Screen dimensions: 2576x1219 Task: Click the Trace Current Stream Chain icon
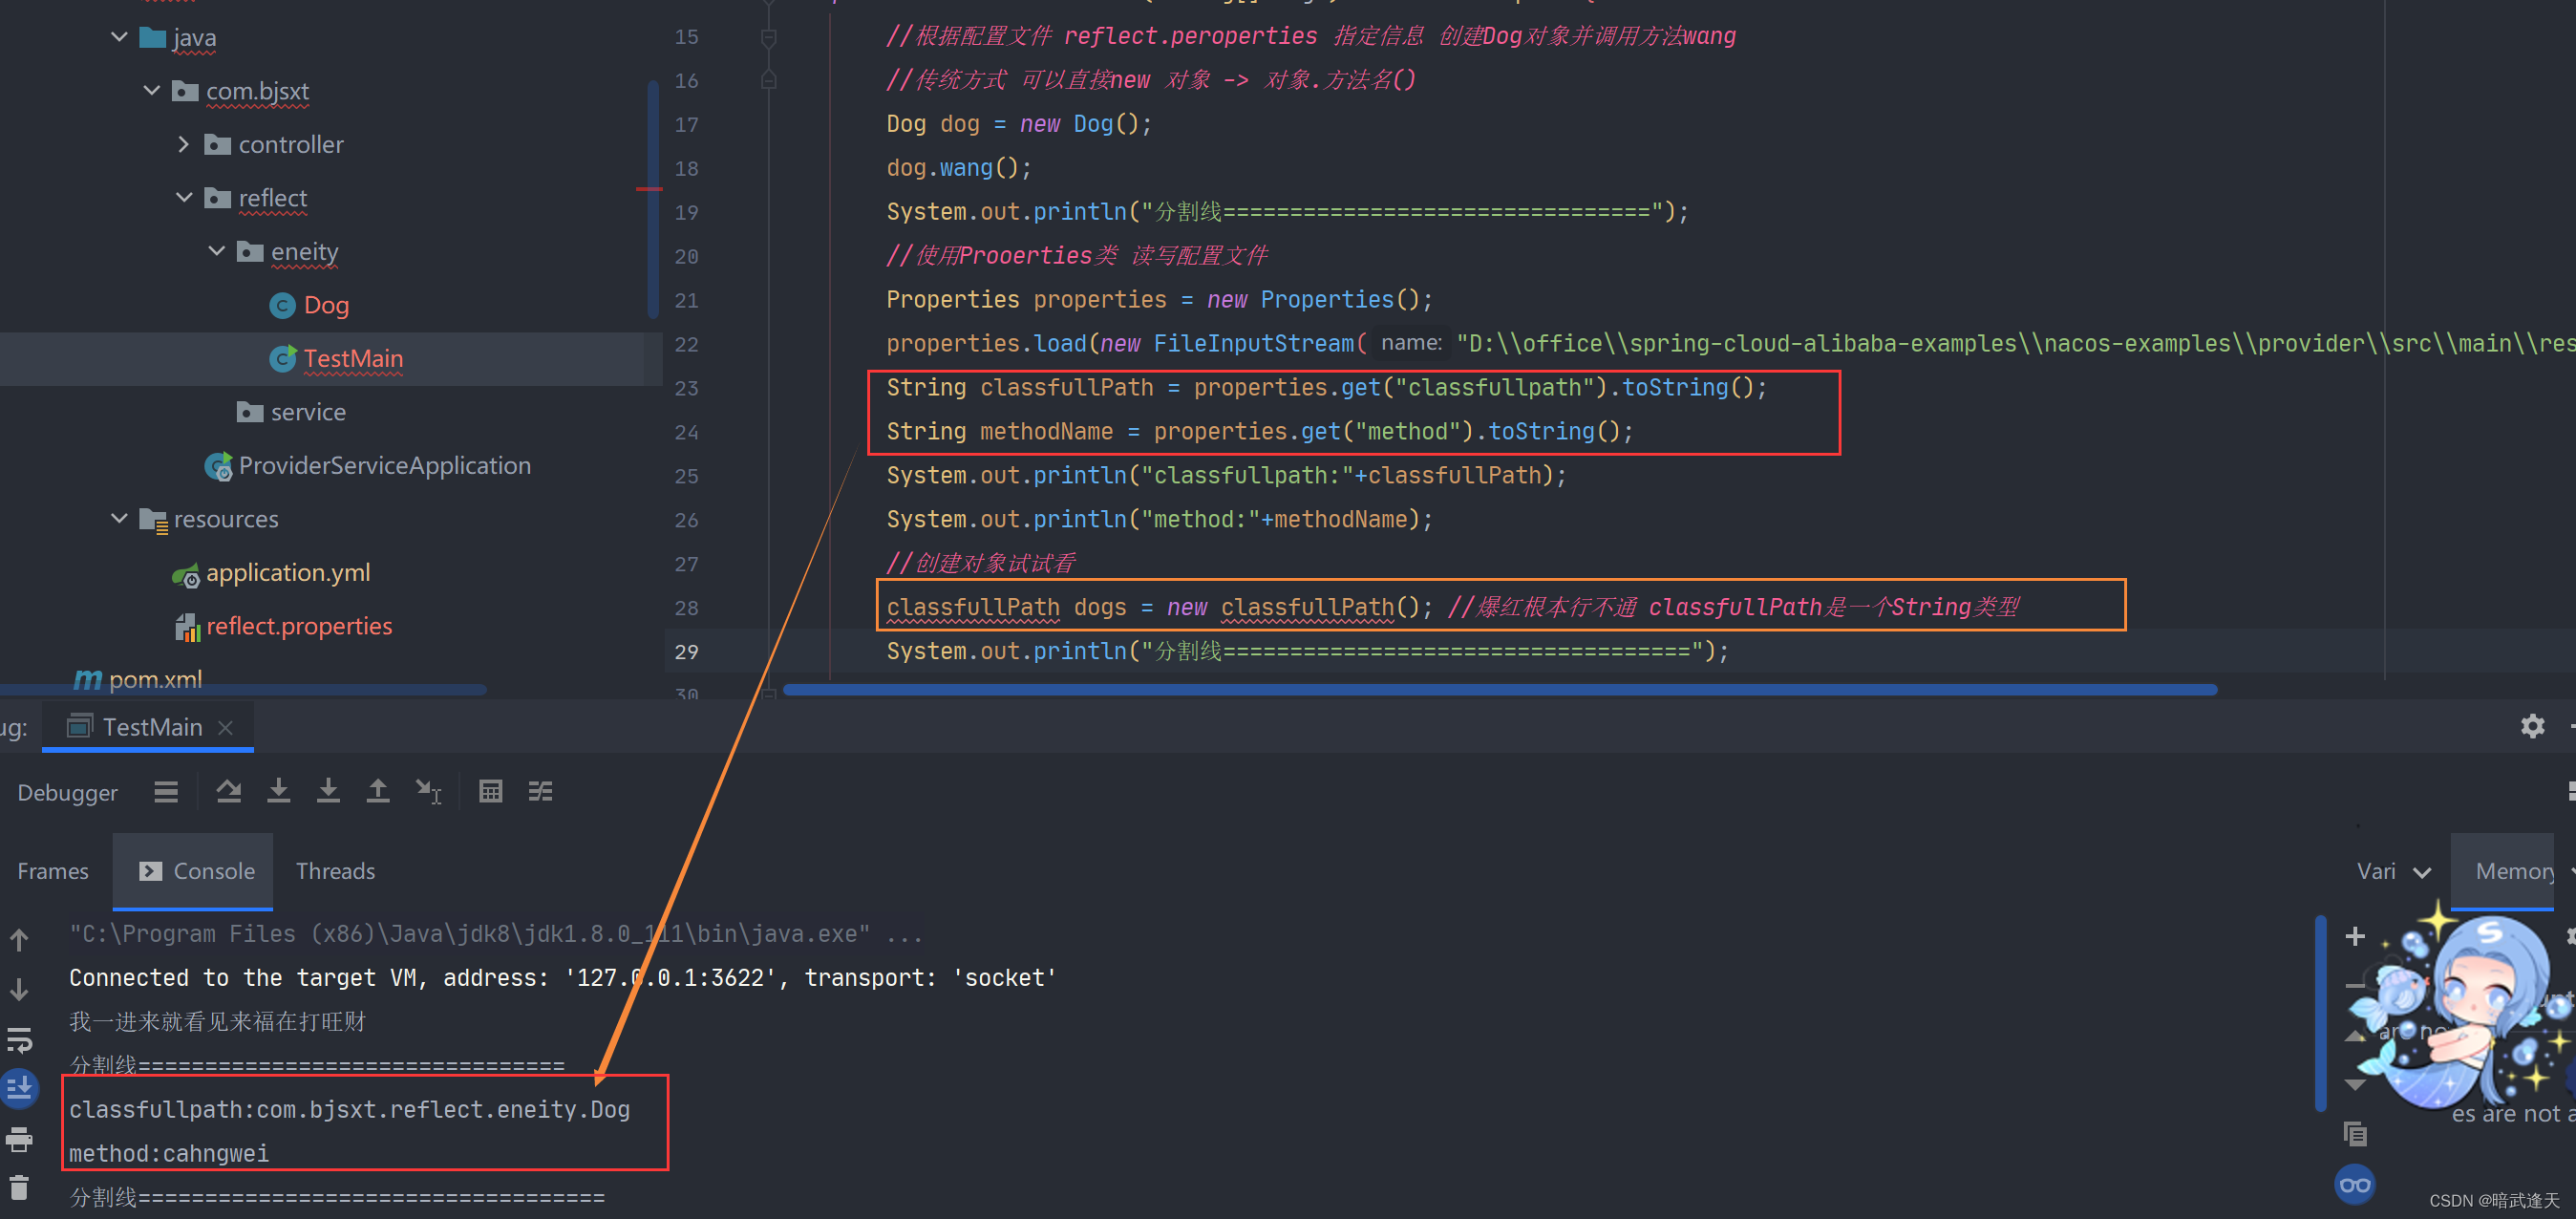540,792
